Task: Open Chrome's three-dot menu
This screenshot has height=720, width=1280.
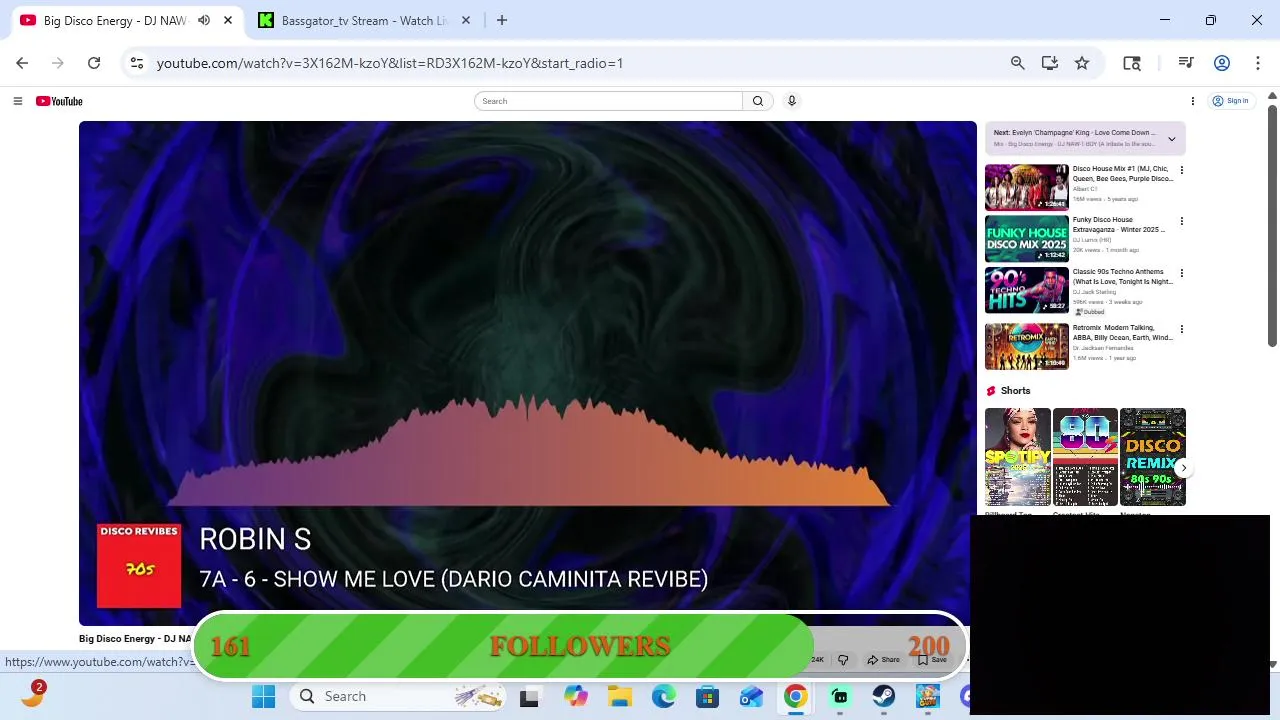Action: (1258, 63)
